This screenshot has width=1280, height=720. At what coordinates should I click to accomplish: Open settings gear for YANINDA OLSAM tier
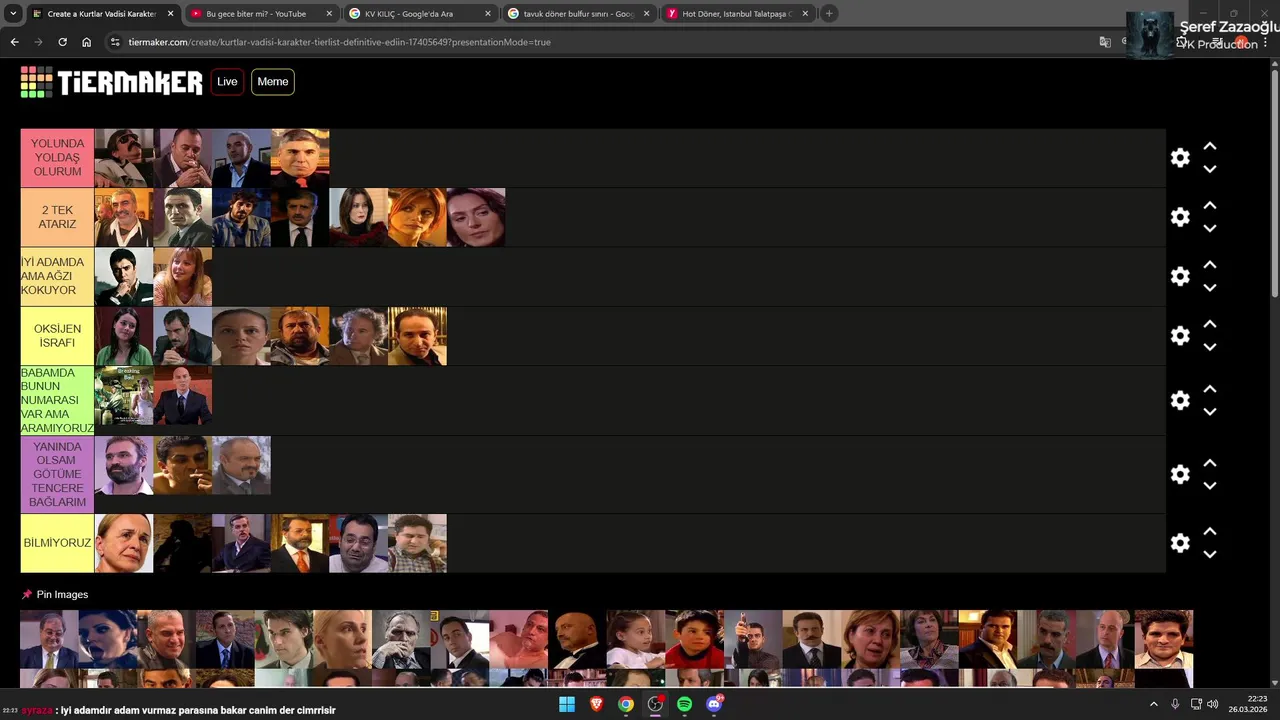pyautogui.click(x=1180, y=474)
